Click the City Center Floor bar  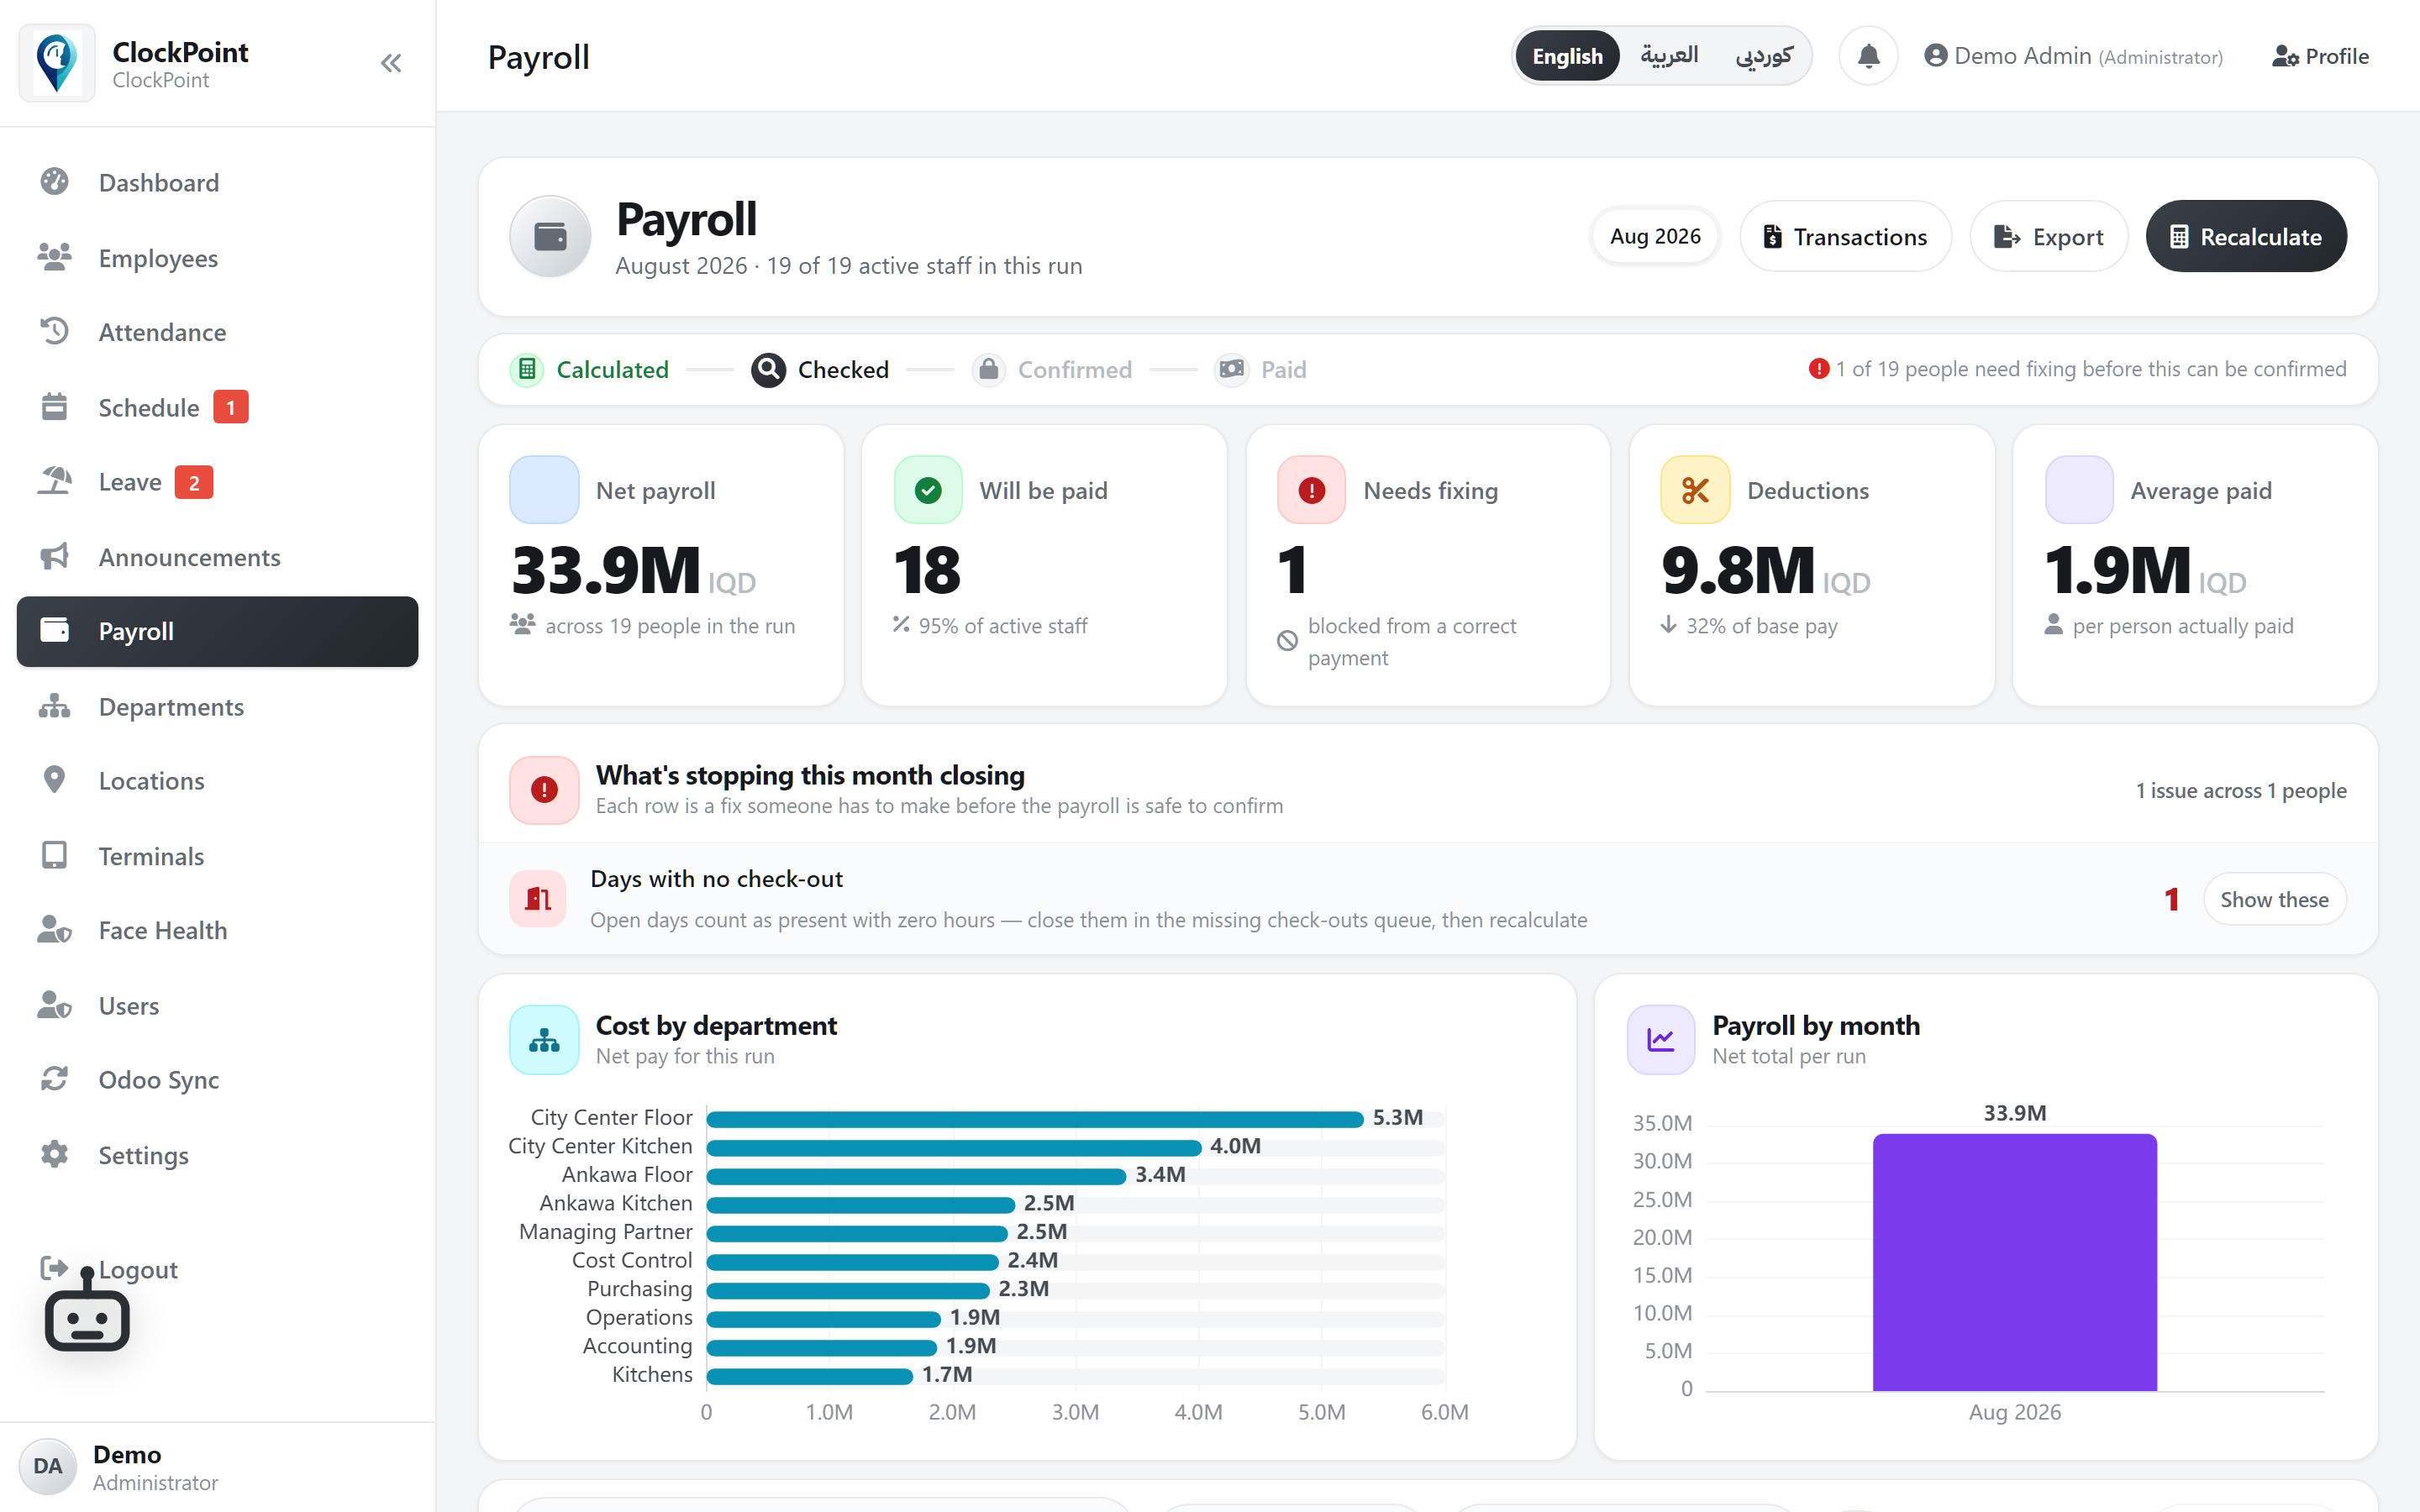(1035, 1118)
